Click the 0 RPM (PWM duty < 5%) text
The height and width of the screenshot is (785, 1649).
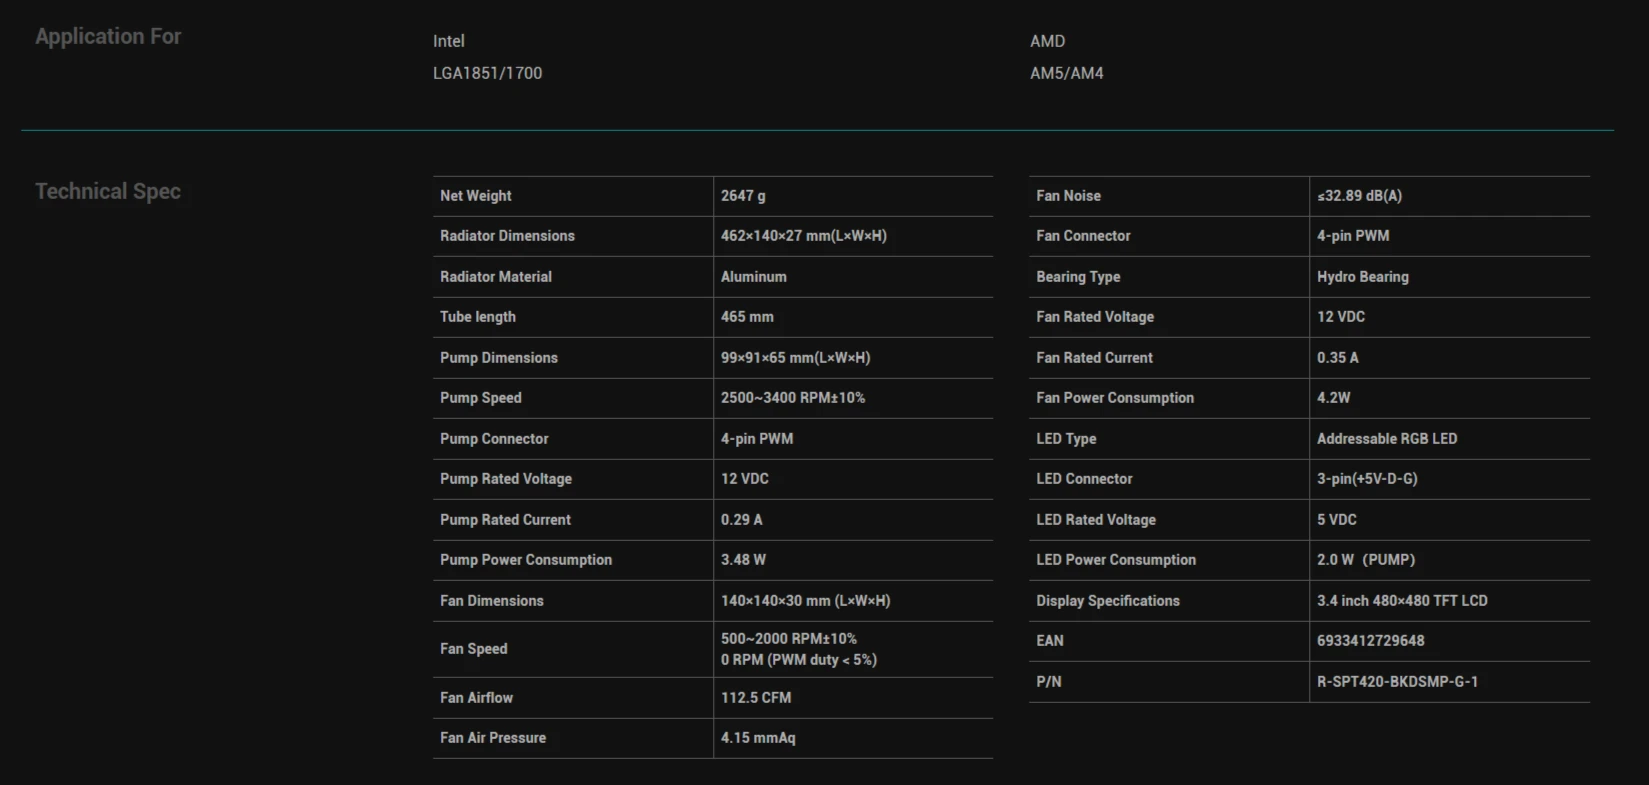point(799,660)
